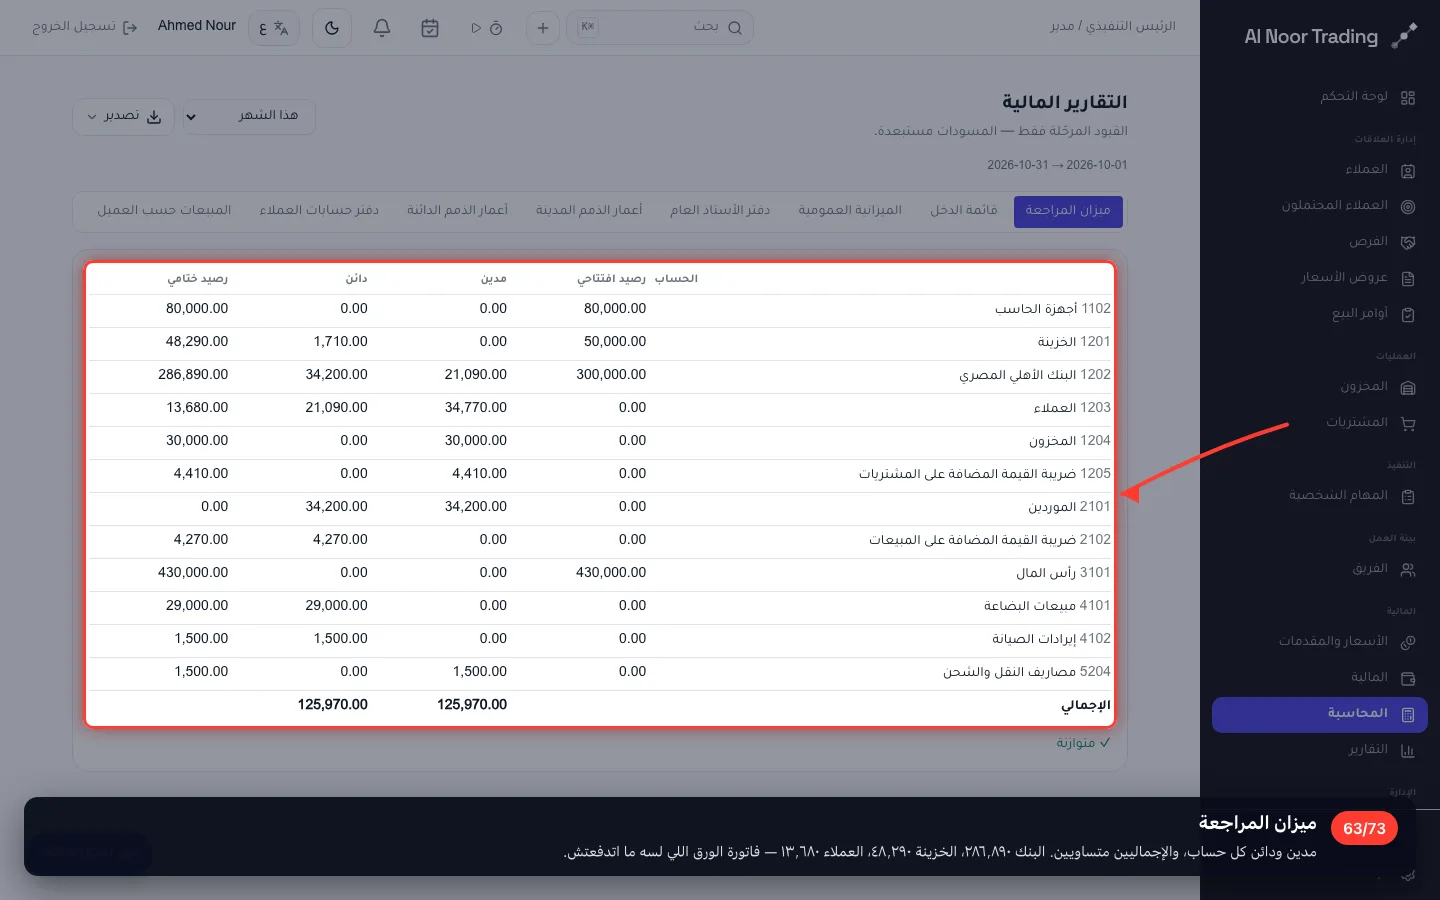This screenshot has height=900, width=1440.
Task: Open the تصدير export dropdown
Action: coord(123,116)
